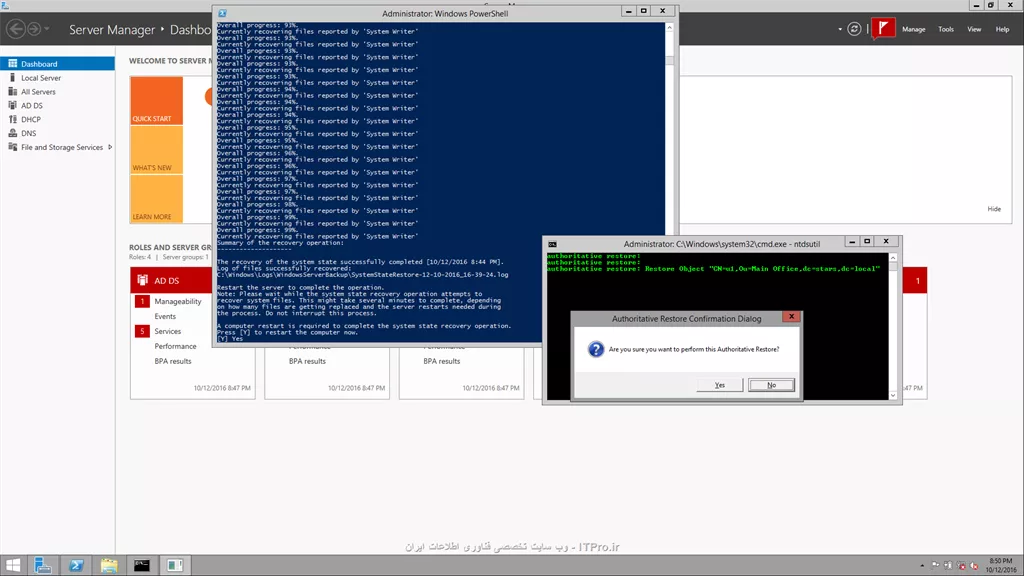This screenshot has width=1024, height=576.
Task: Hide the welcome panel
Action: (x=994, y=209)
